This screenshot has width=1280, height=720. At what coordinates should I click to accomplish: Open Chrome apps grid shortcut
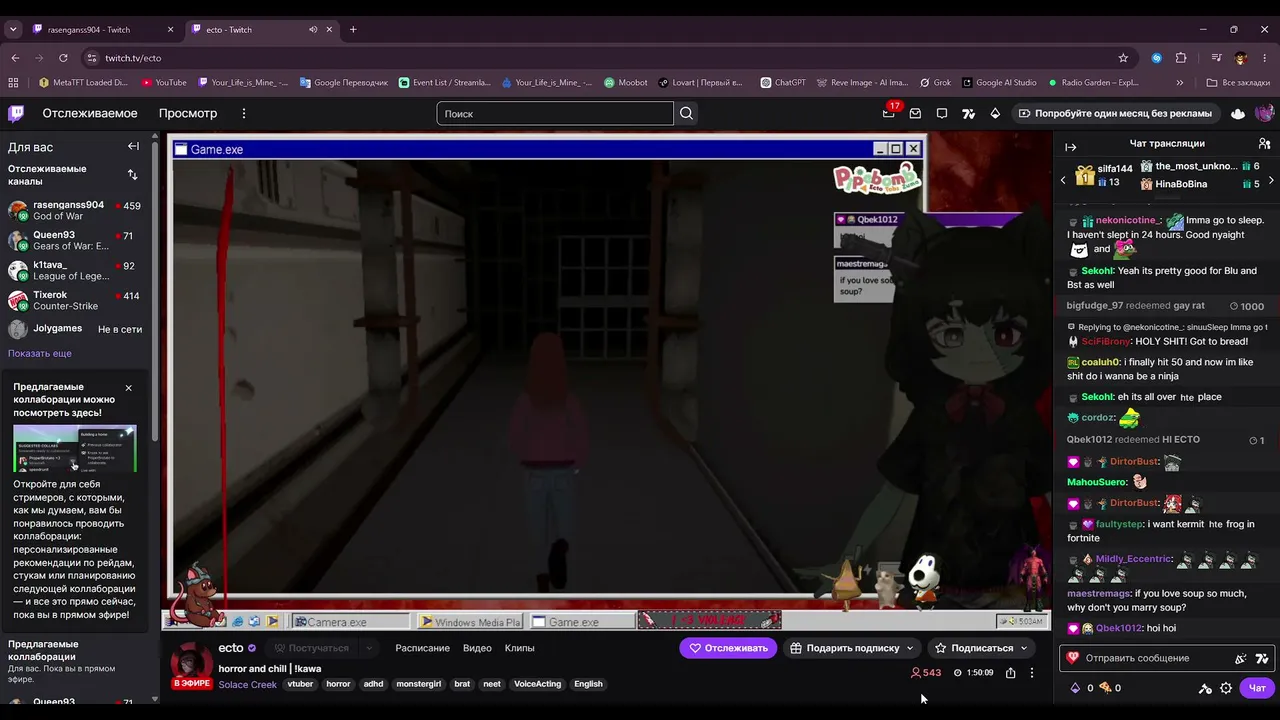pyautogui.click(x=14, y=83)
